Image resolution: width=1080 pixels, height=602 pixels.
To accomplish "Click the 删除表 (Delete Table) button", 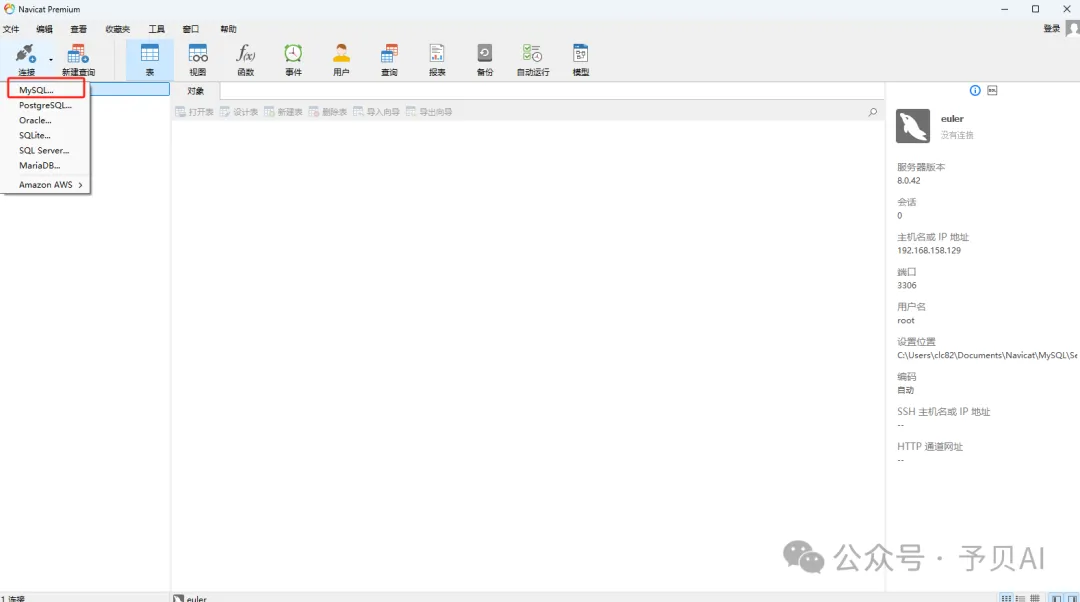I will 328,112.
